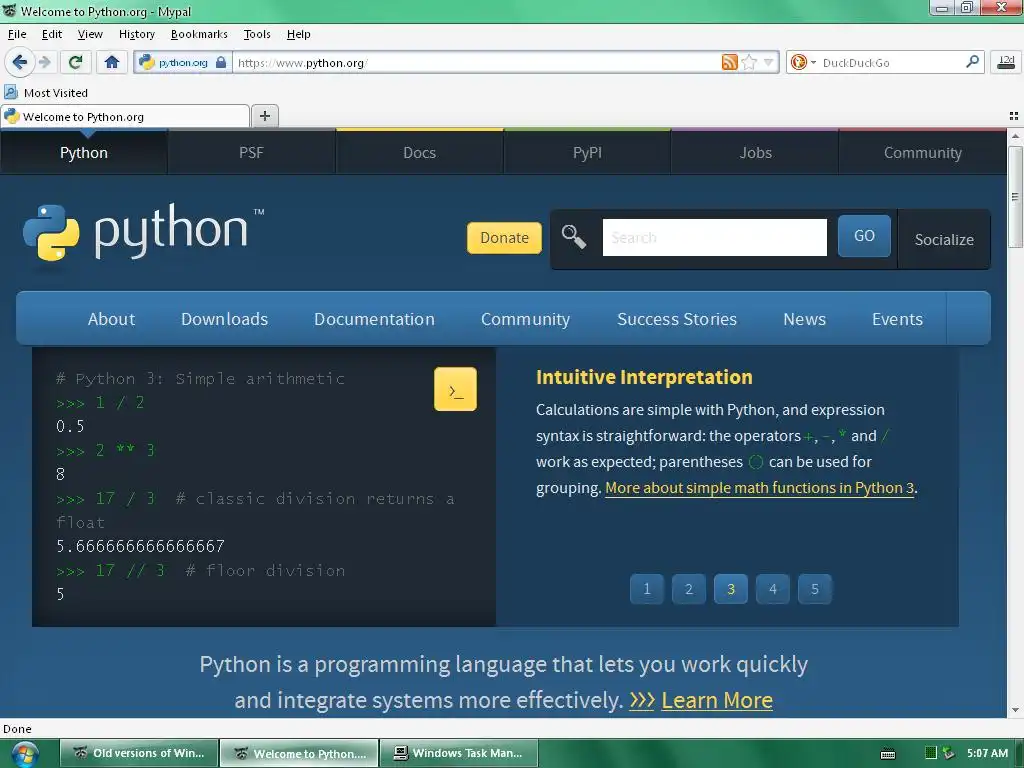Image resolution: width=1024 pixels, height=768 pixels.
Task: Open the Windows Start orb
Action: click(24, 754)
